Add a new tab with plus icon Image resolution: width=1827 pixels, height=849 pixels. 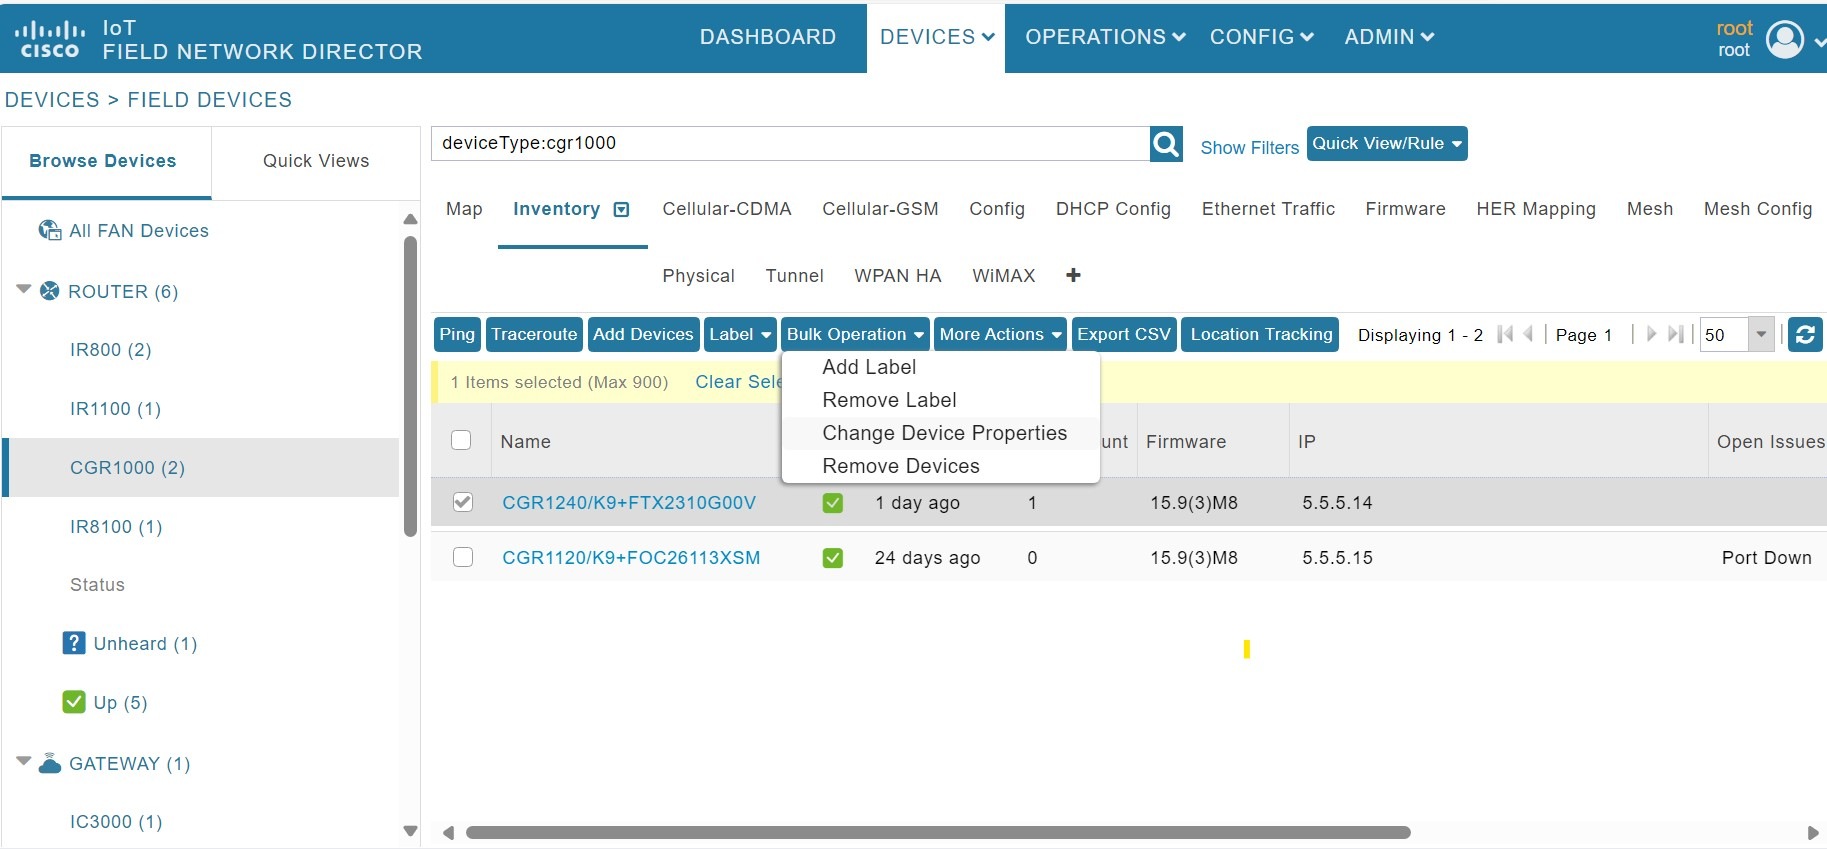(x=1073, y=275)
